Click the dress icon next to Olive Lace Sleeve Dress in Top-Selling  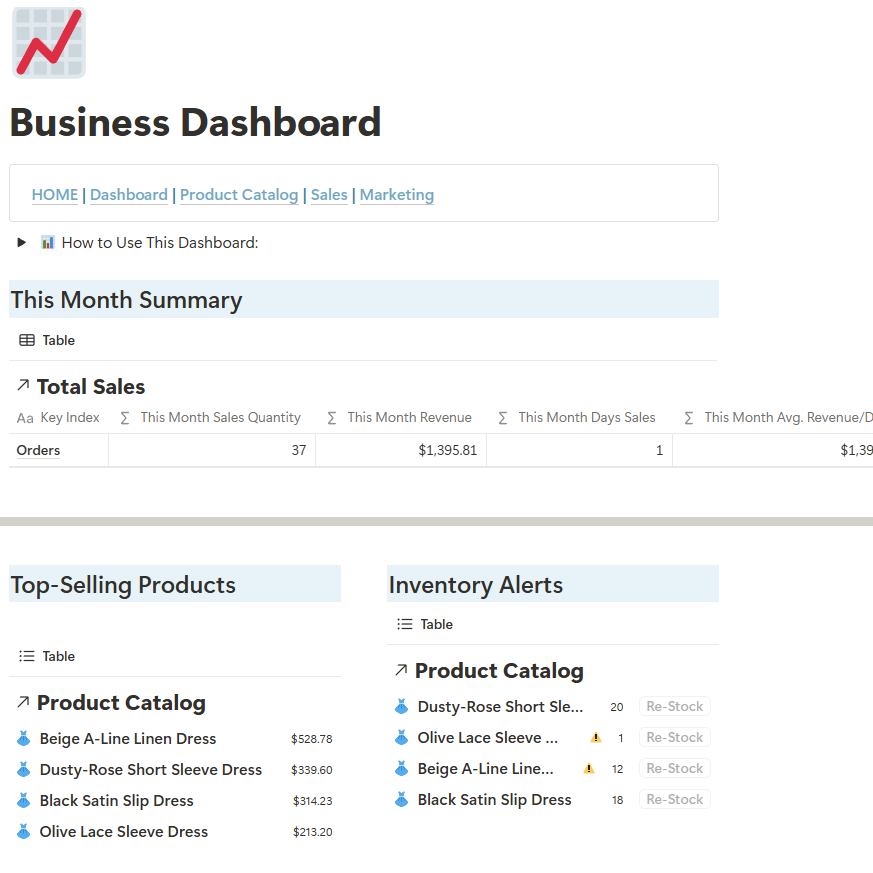pos(24,832)
